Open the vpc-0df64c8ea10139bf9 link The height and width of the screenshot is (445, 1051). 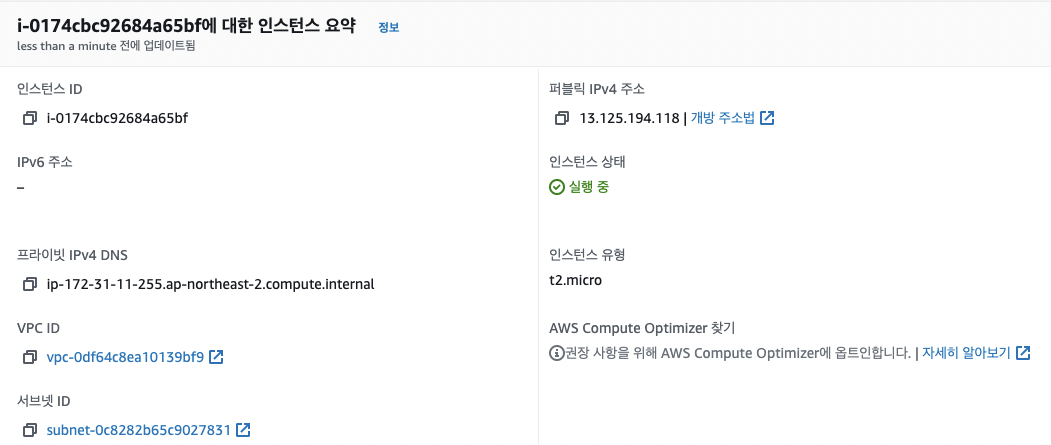[x=125, y=357]
